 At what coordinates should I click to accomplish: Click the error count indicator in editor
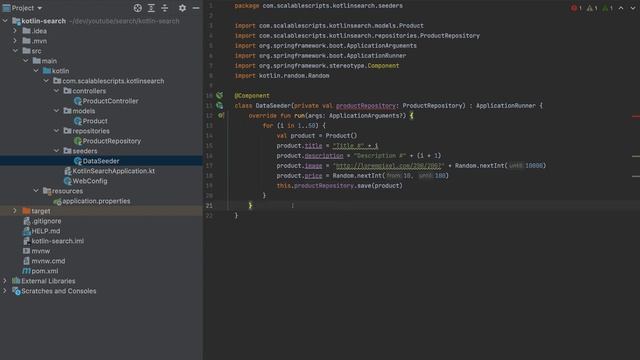576,8
